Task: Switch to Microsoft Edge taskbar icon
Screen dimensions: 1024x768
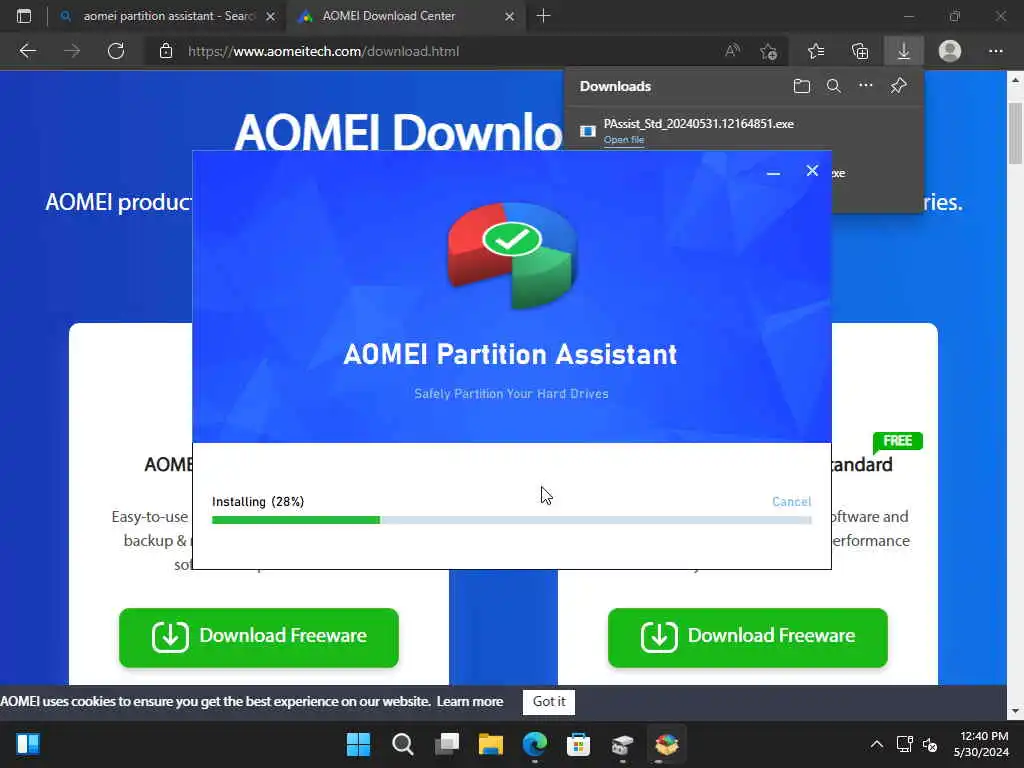Action: click(x=535, y=744)
